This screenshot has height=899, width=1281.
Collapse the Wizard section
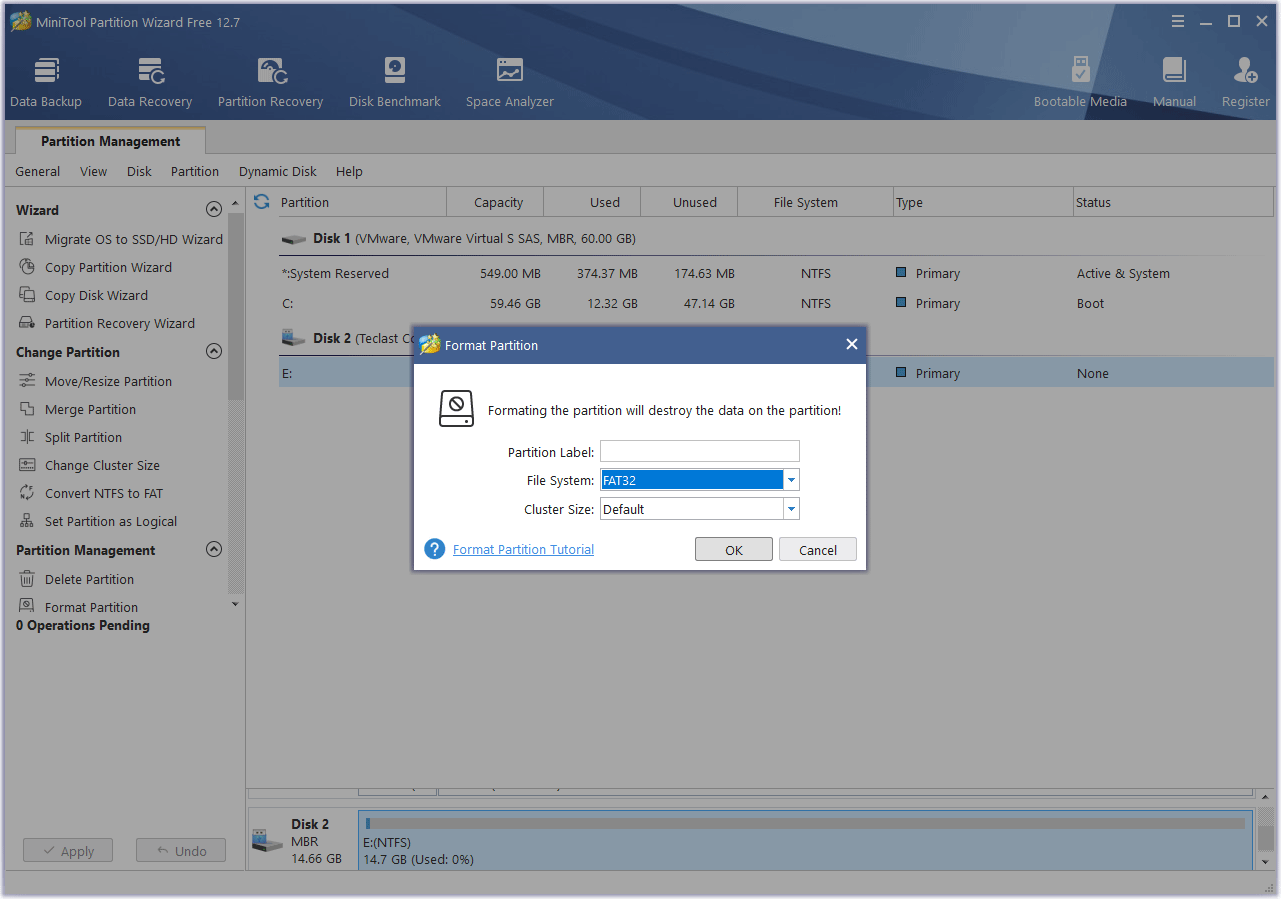213,210
